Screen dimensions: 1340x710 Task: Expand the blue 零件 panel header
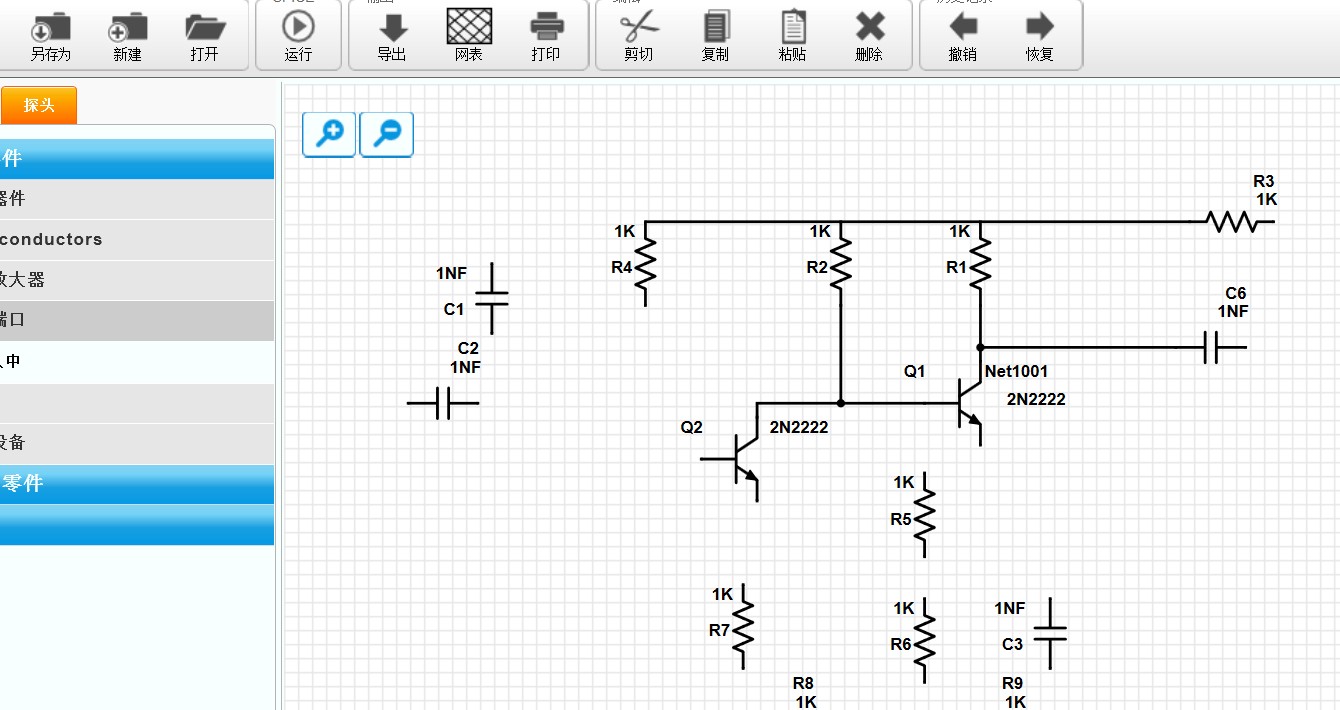coord(137,484)
